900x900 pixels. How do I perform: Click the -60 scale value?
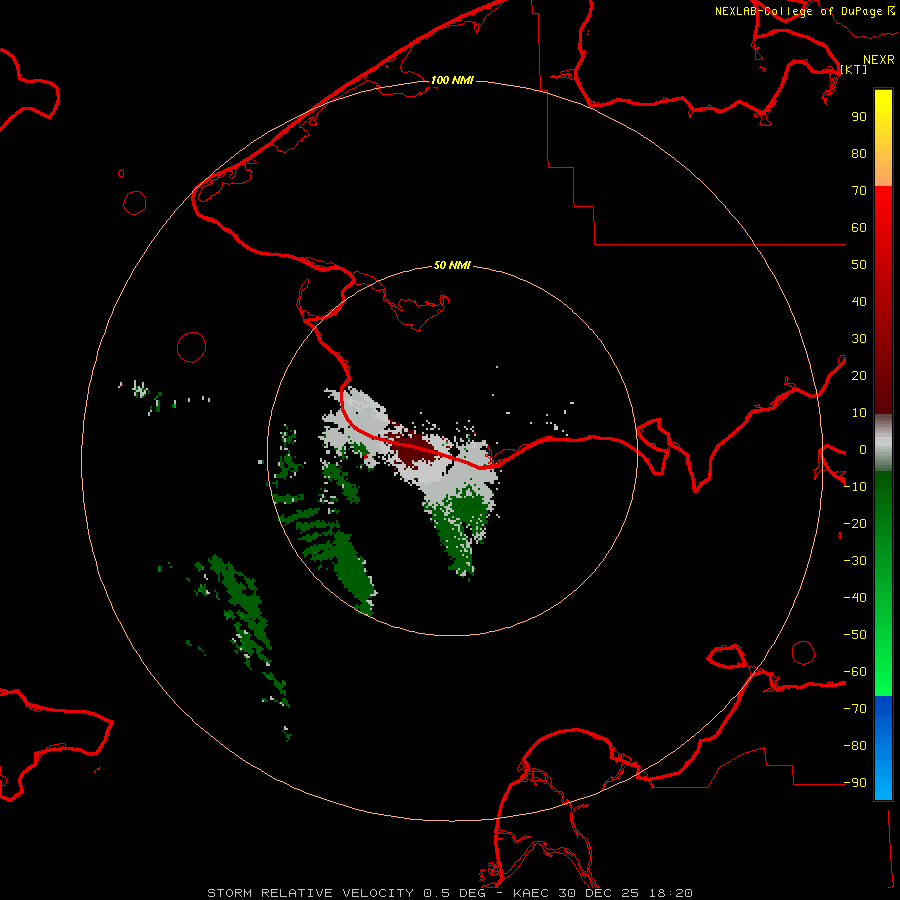coord(856,672)
